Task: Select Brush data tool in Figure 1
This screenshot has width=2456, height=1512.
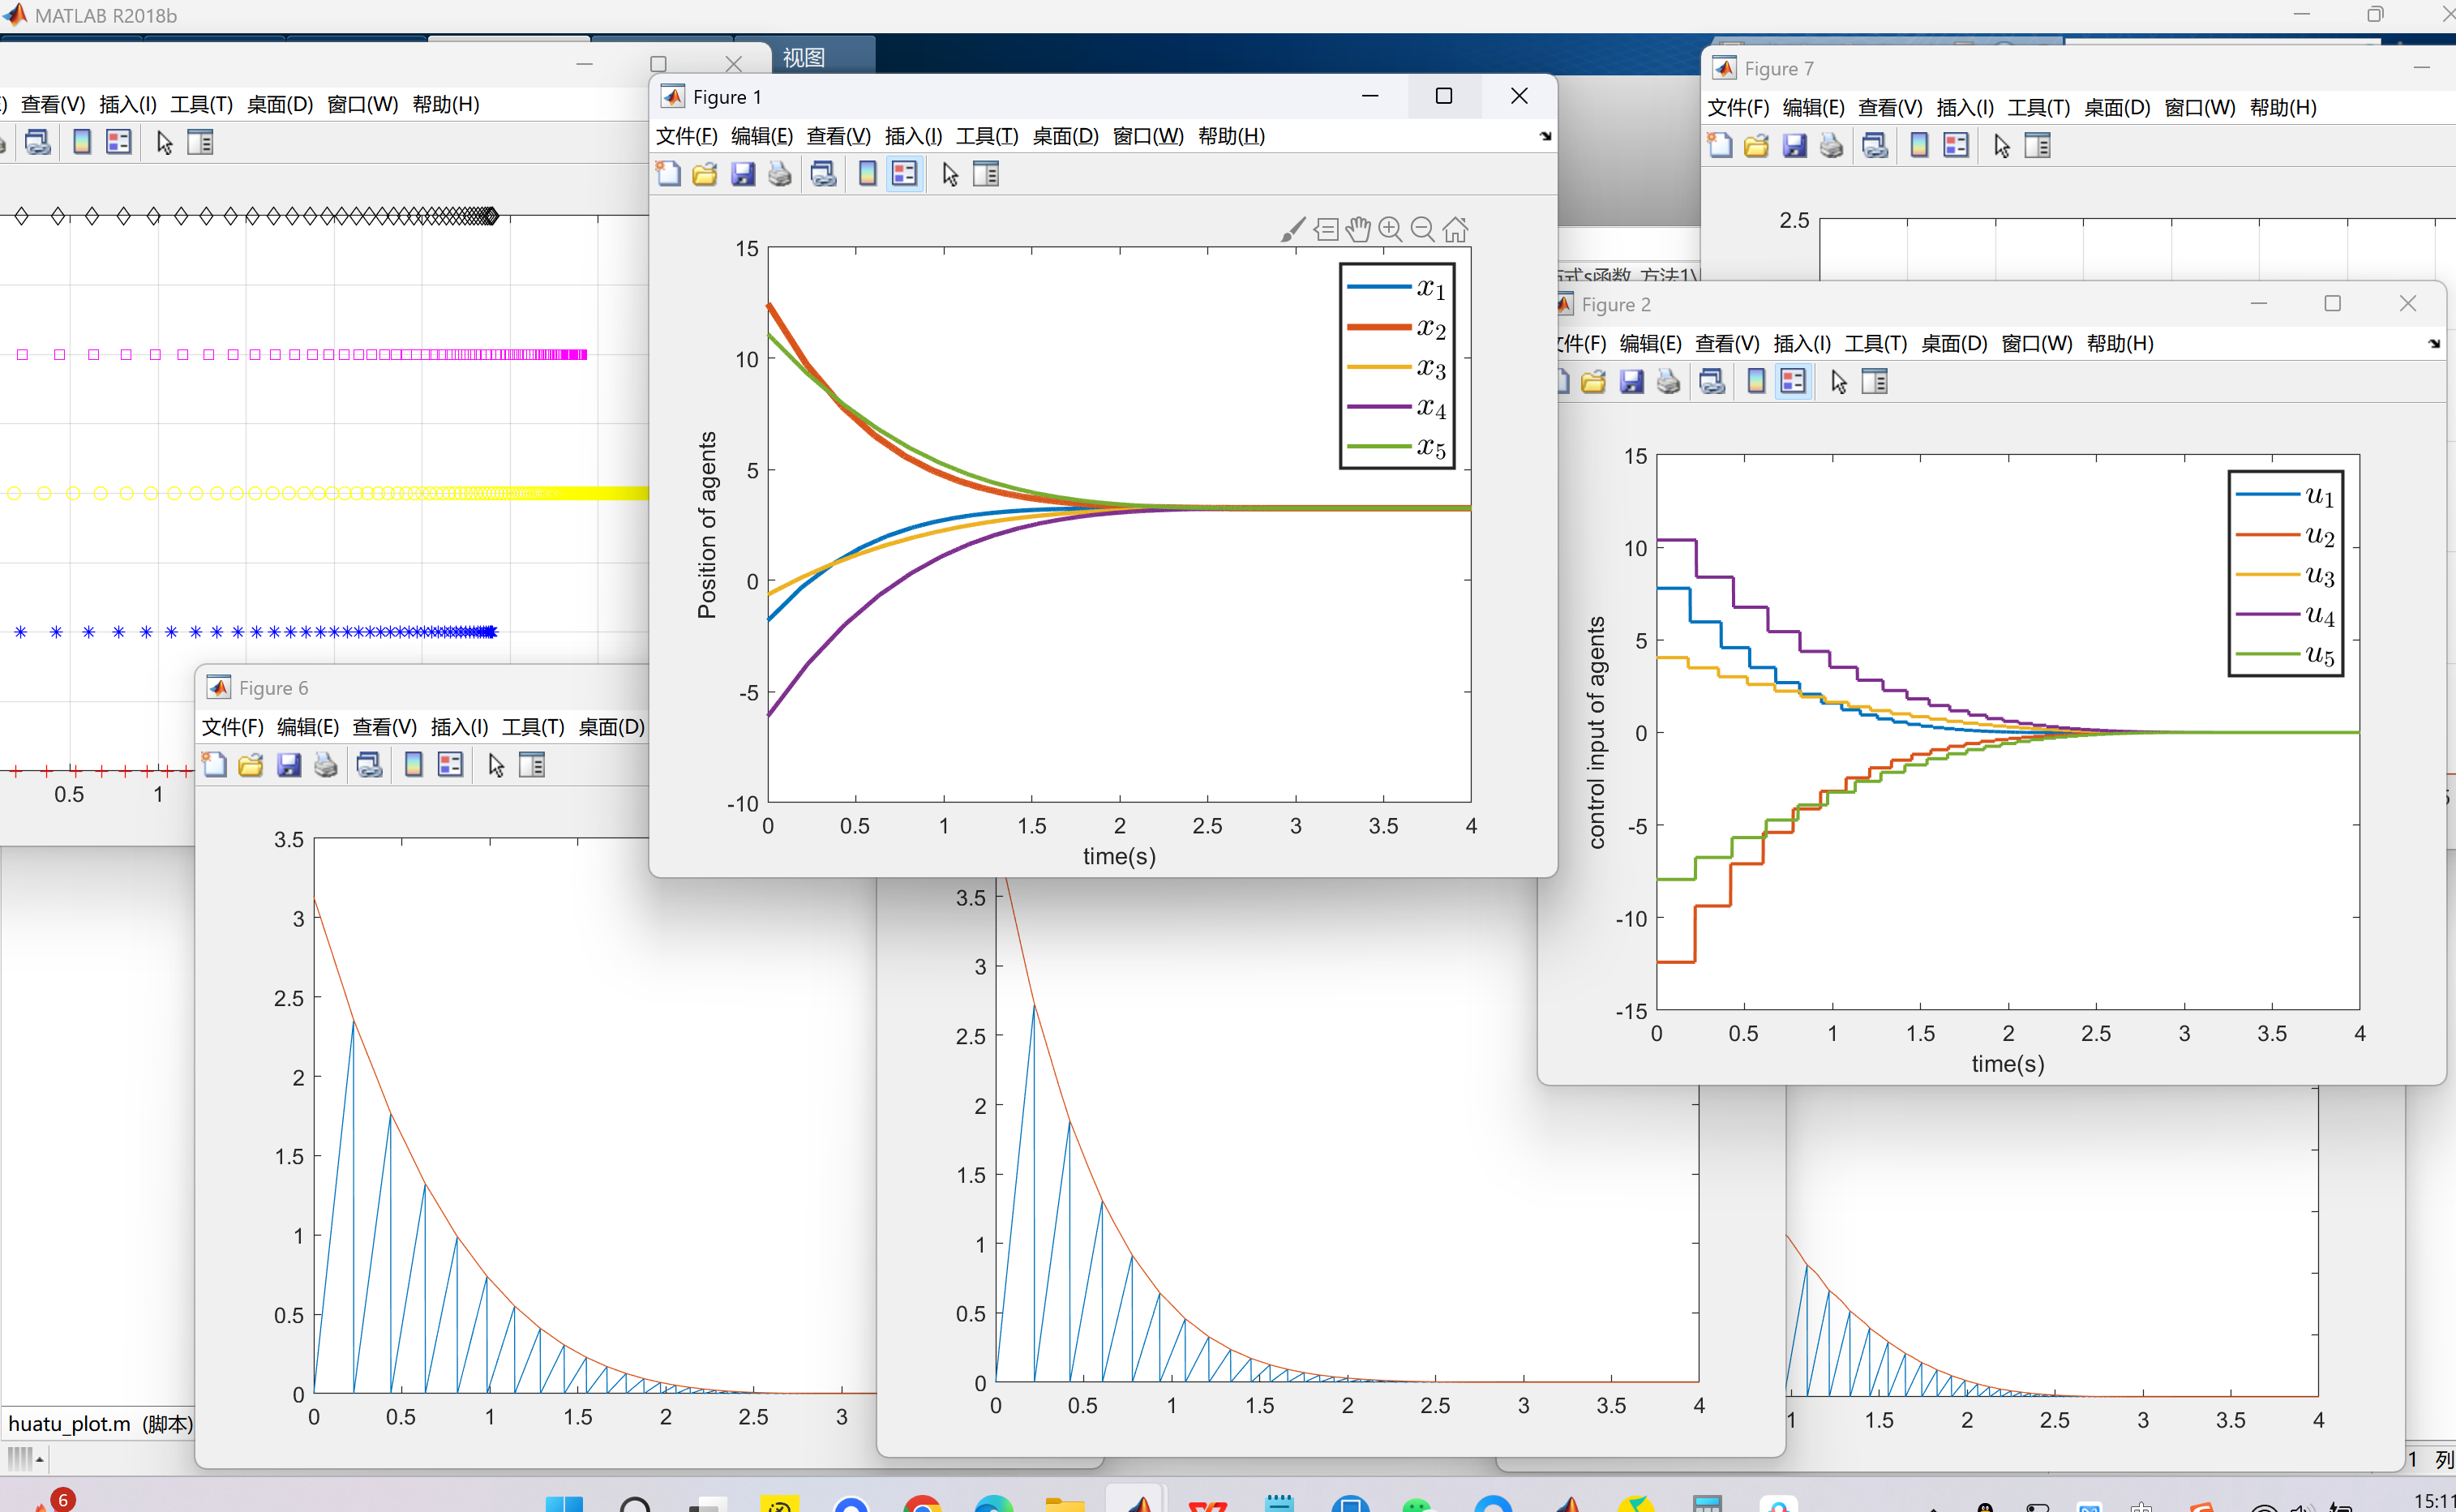Action: 1292,229
